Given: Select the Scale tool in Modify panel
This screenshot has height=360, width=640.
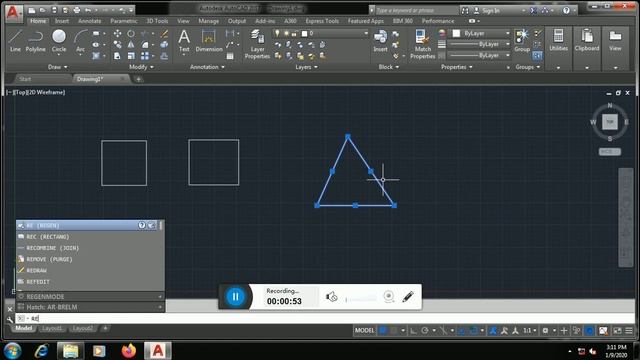Looking at the screenshot, I should pos(131,56).
